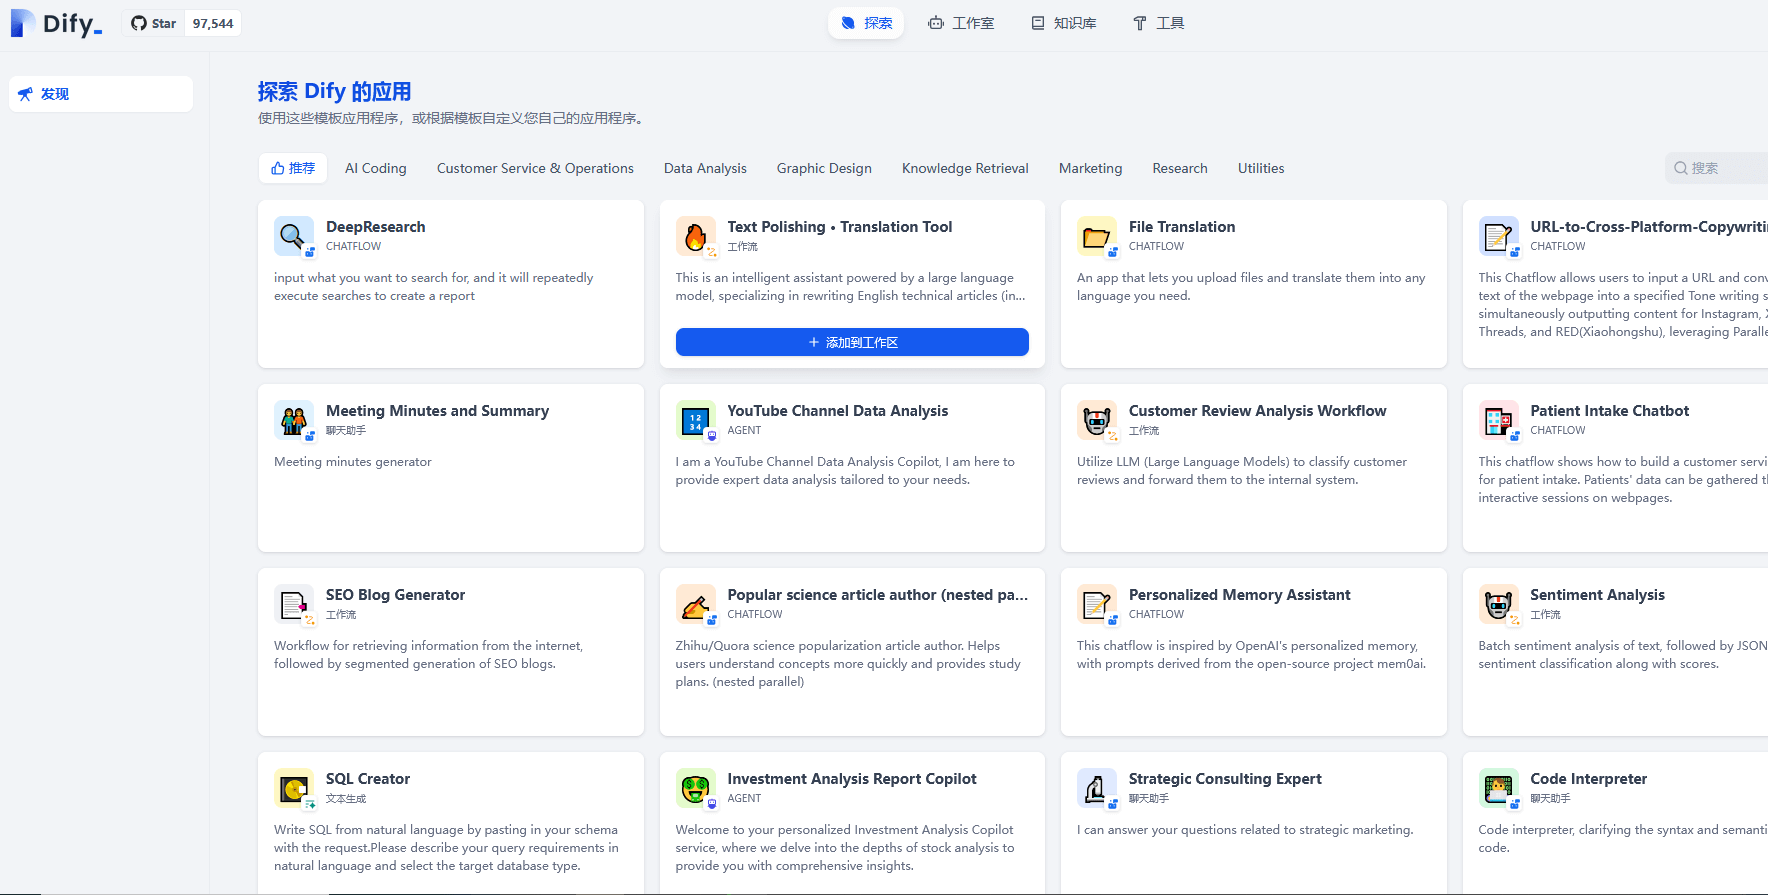
Task: Select the File Translation folder icon
Action: tap(1096, 236)
